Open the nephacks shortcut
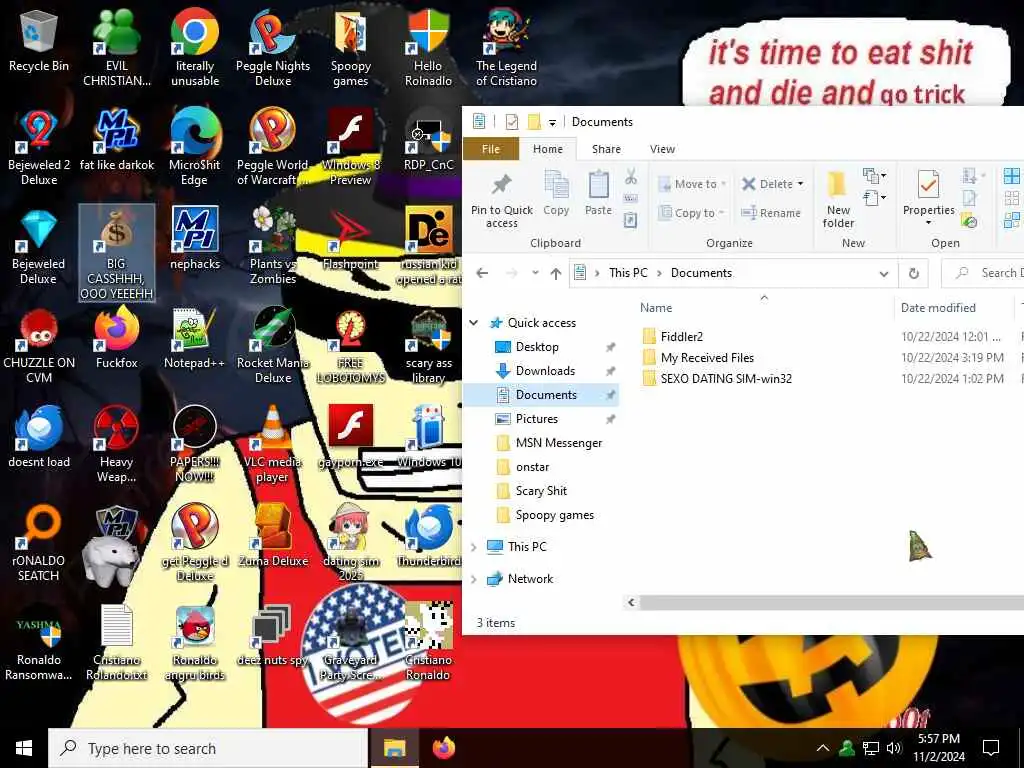This screenshot has width=1024, height=768. click(x=195, y=240)
